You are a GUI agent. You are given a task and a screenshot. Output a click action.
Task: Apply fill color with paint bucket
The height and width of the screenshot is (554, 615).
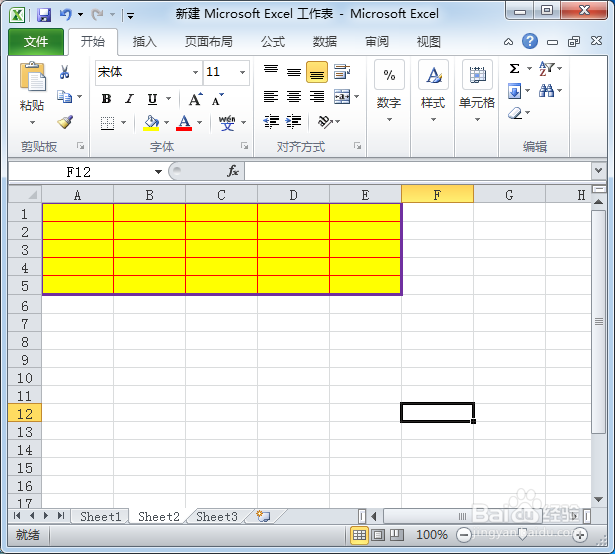(x=151, y=123)
